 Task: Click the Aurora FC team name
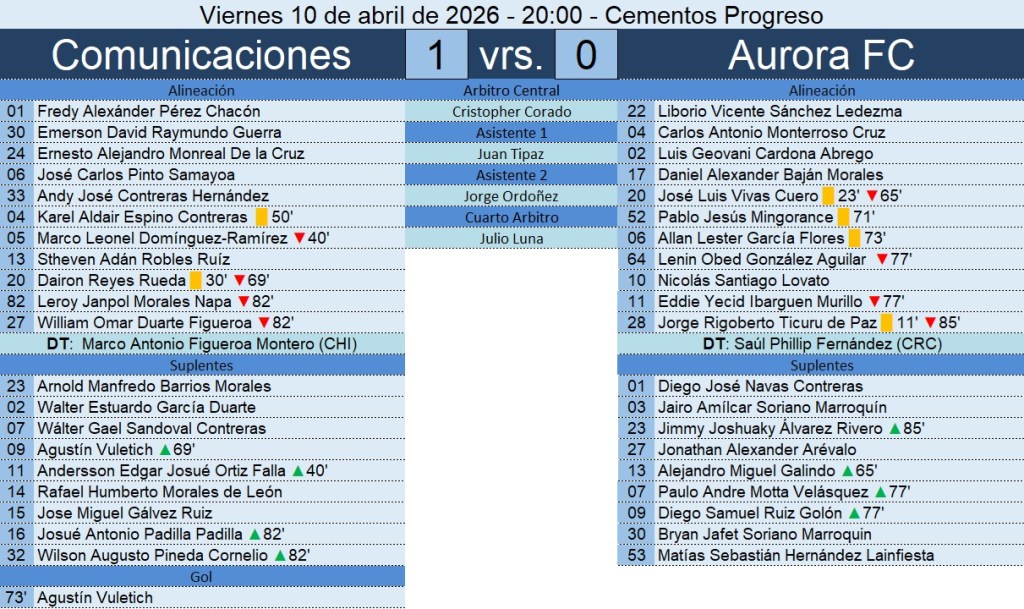tap(820, 55)
